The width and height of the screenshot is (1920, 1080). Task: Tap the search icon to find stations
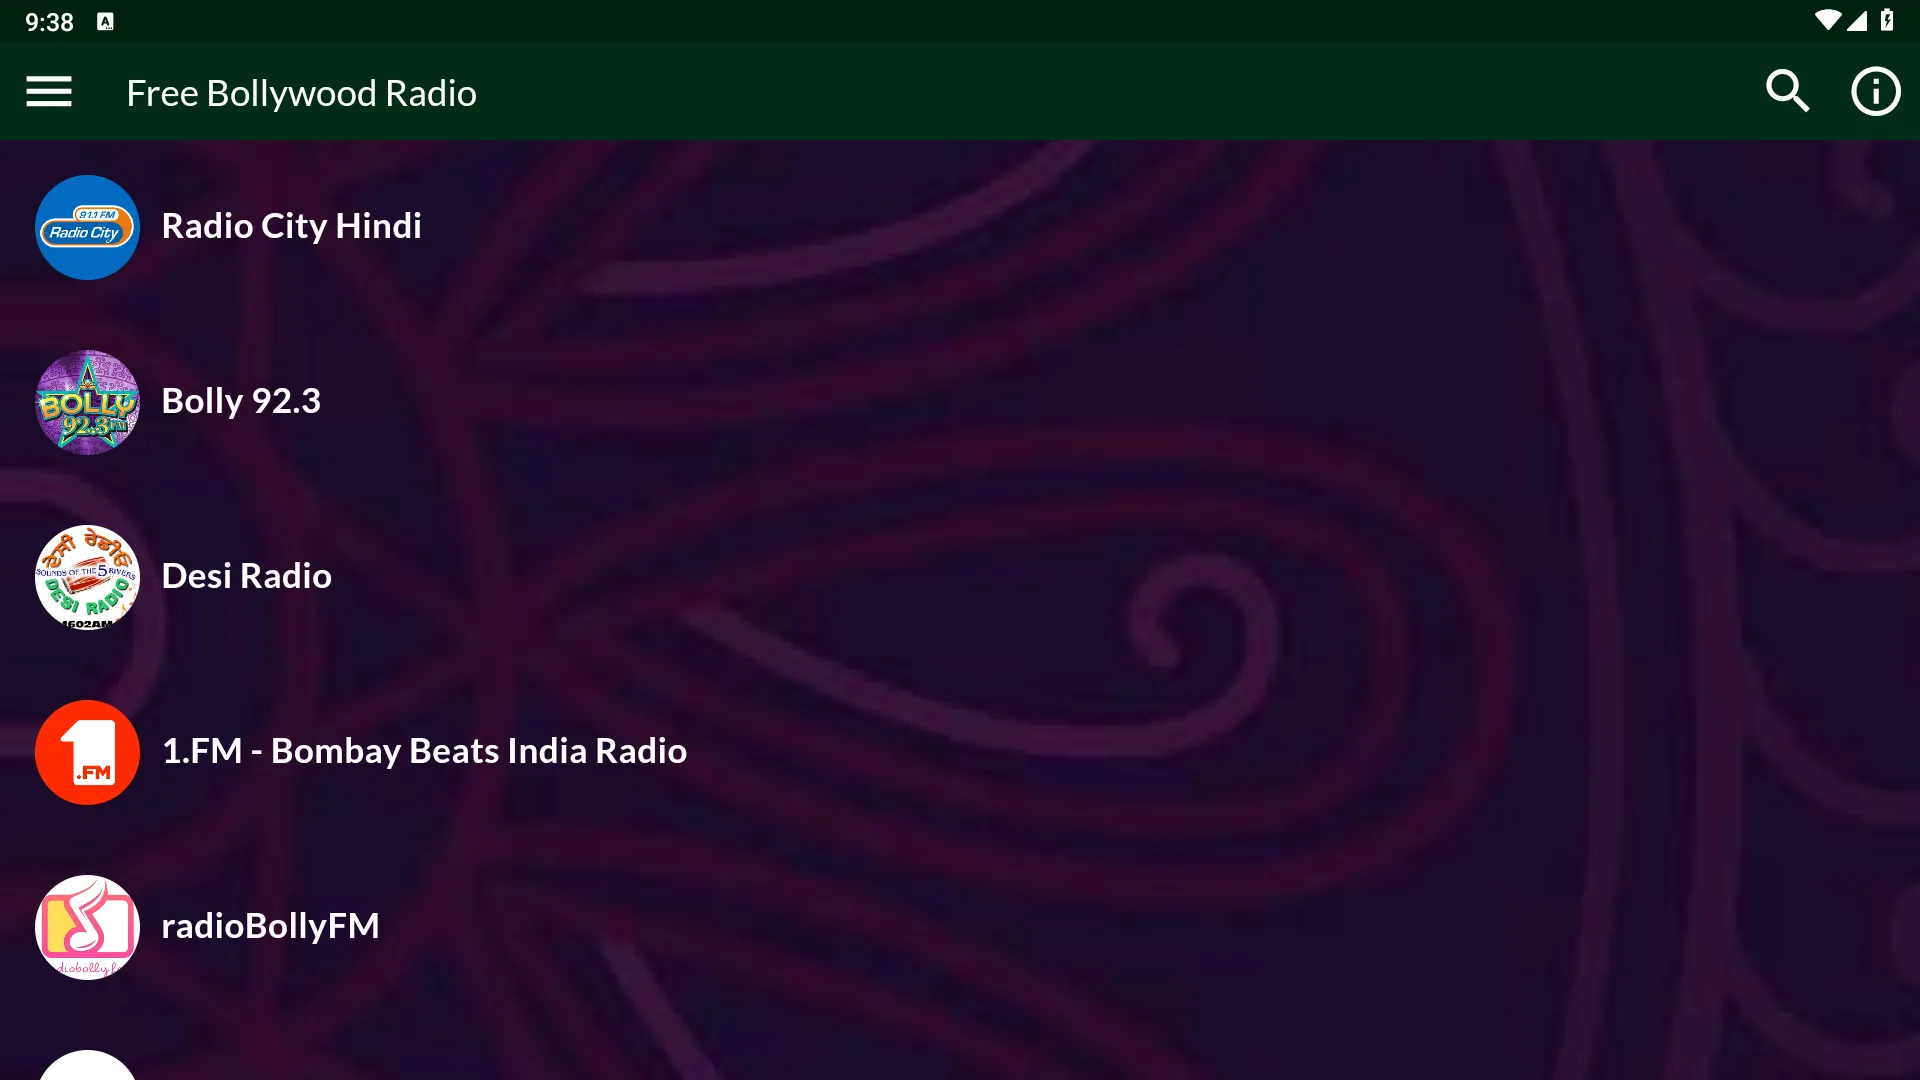tap(1787, 91)
